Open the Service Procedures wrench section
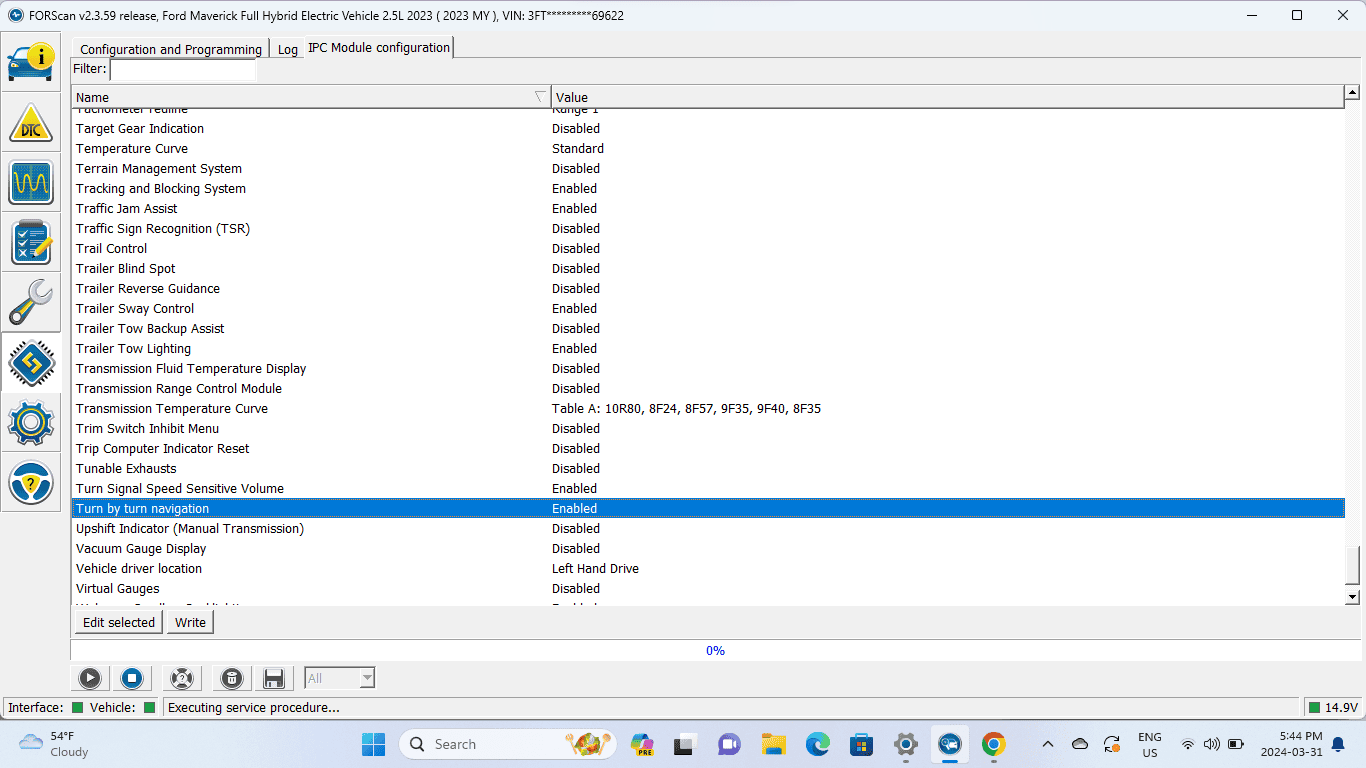The width and height of the screenshot is (1366, 768). pos(31,302)
